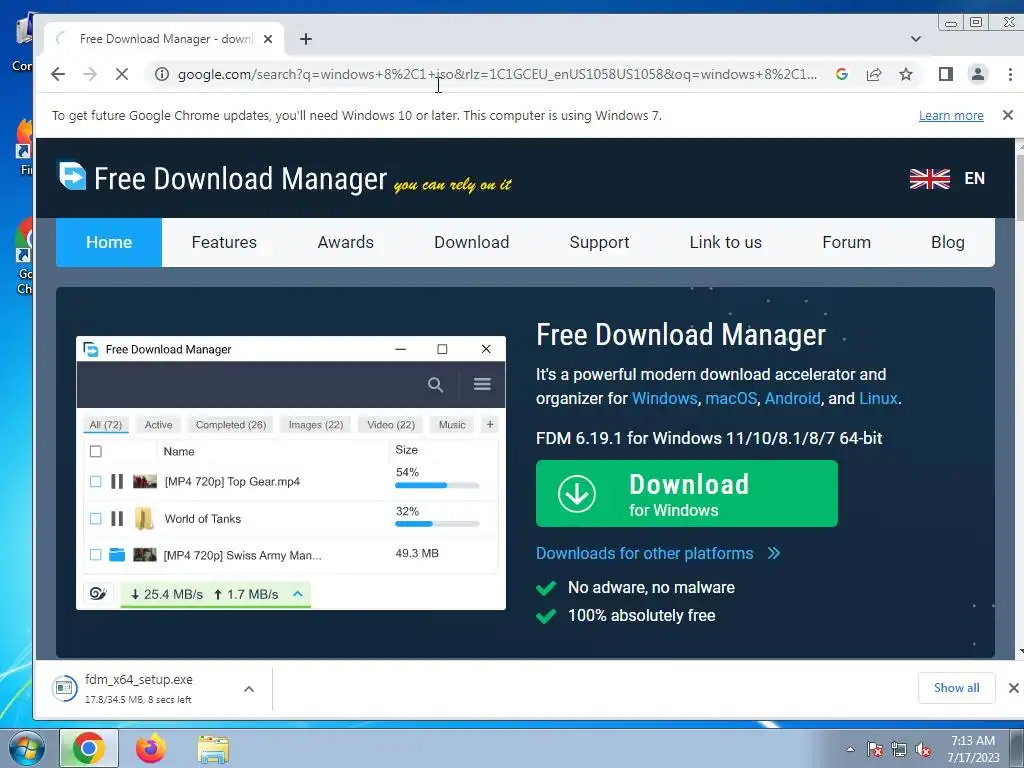The width and height of the screenshot is (1024, 768).
Task: Click the snail mode icon in the FDM preview
Action: 98,594
